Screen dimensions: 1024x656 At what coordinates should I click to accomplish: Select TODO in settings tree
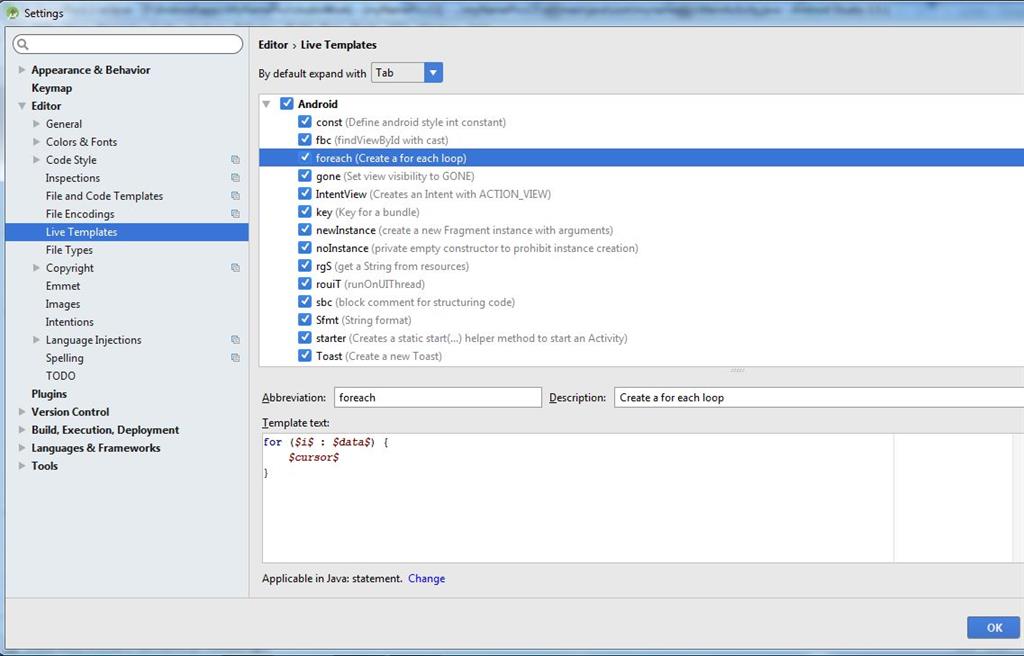tap(61, 376)
